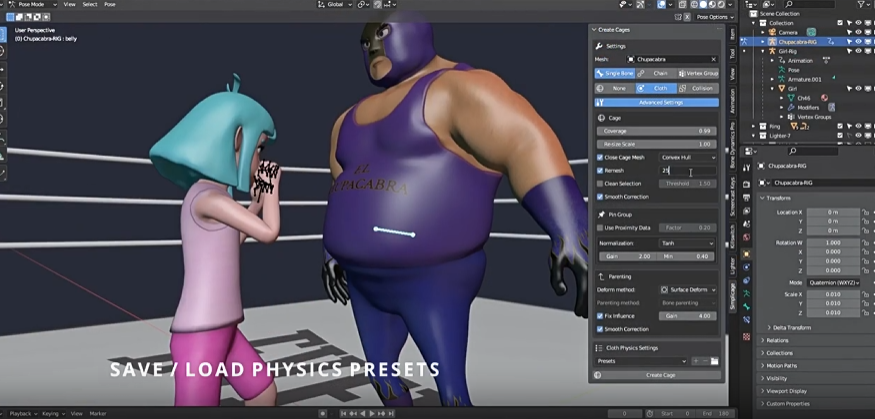Screen dimensions: 875x419
Task: Click the Camera object icon in outliner
Action: 773,32
